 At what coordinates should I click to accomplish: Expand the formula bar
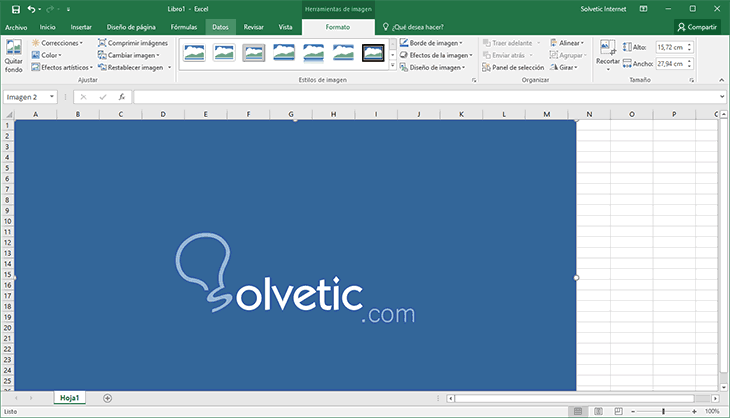point(722,97)
